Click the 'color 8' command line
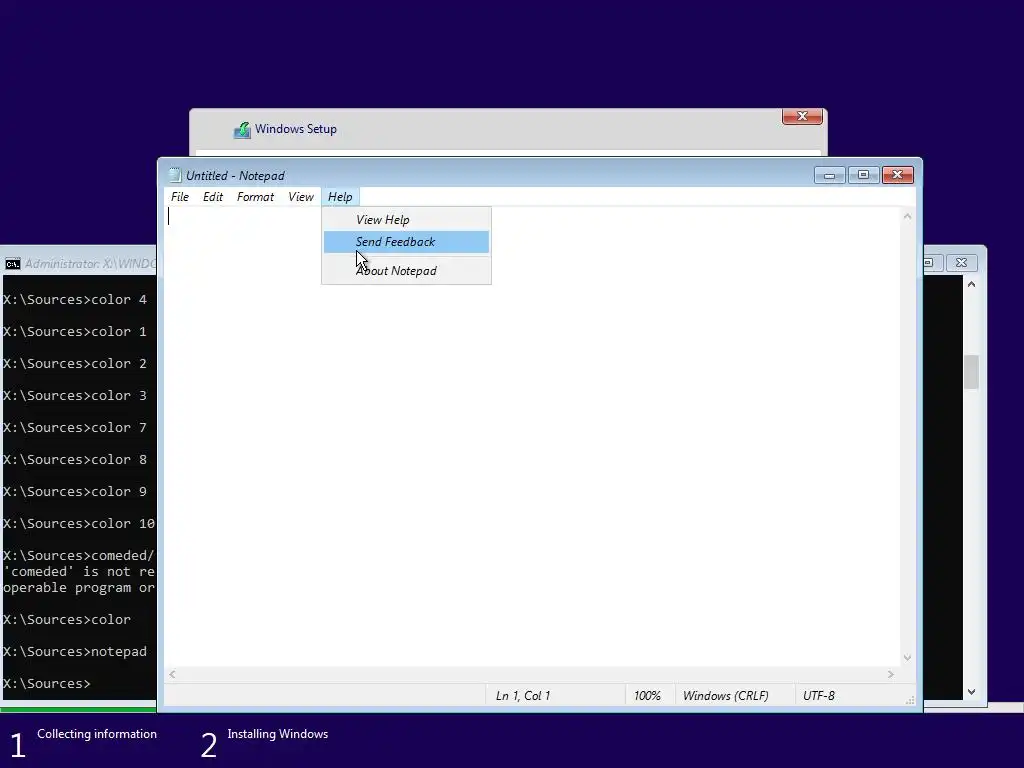 pos(75,460)
